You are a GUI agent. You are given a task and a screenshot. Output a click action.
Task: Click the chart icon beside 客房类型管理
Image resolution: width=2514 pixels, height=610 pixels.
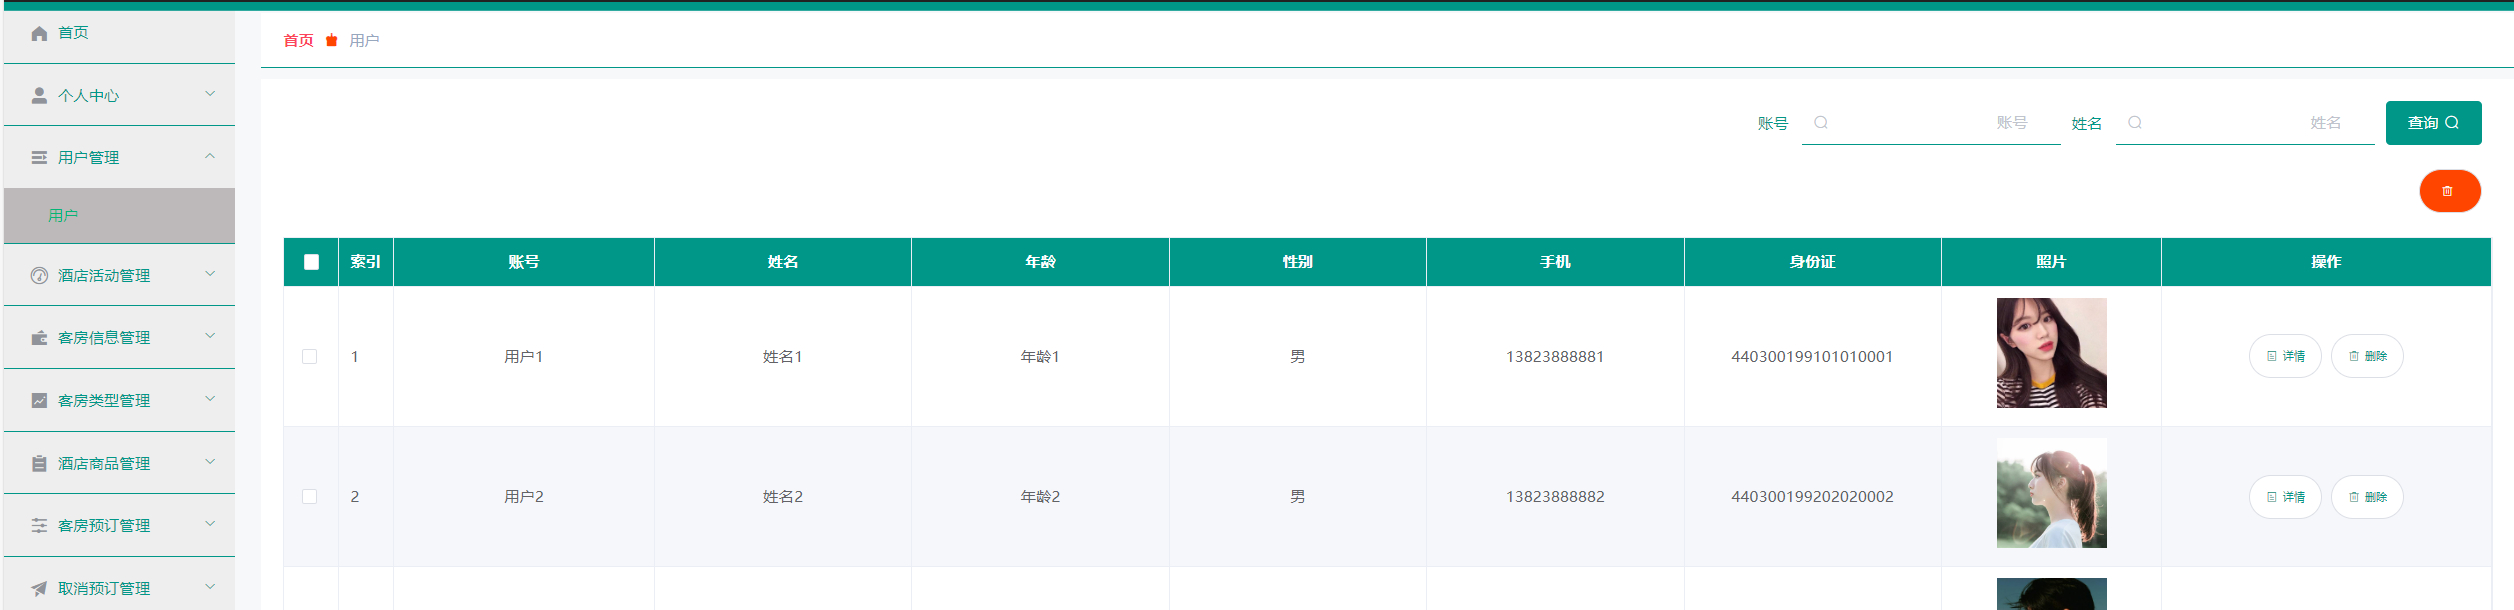(39, 400)
